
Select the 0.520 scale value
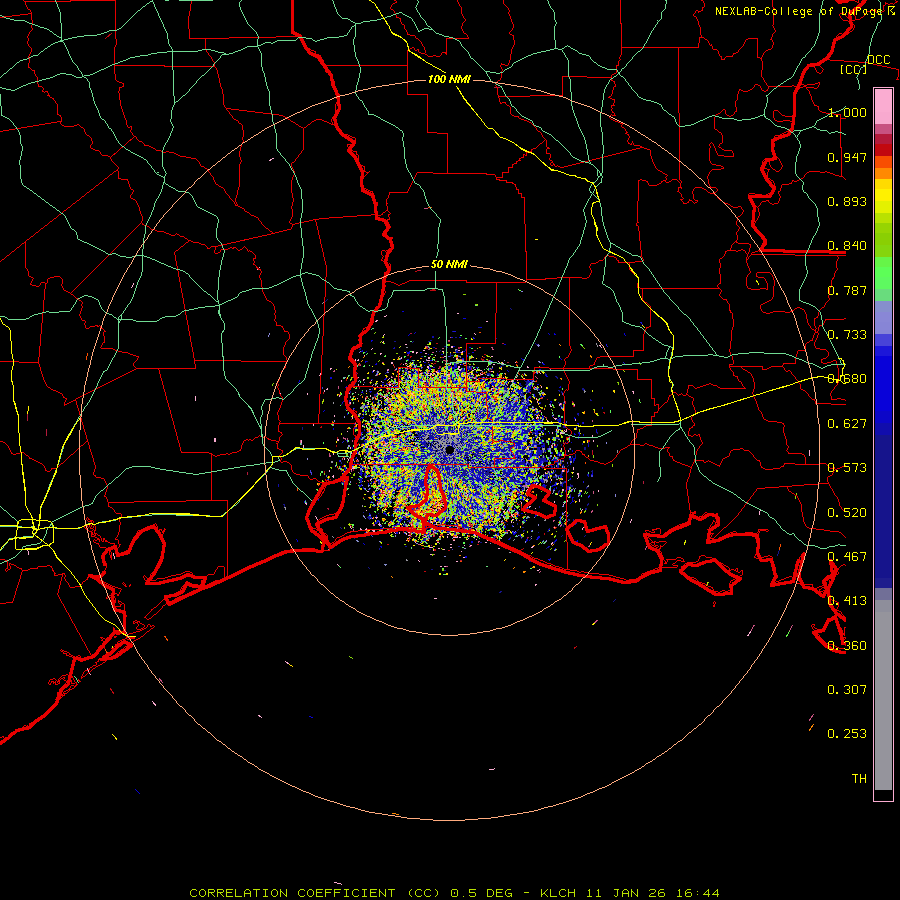(x=847, y=513)
